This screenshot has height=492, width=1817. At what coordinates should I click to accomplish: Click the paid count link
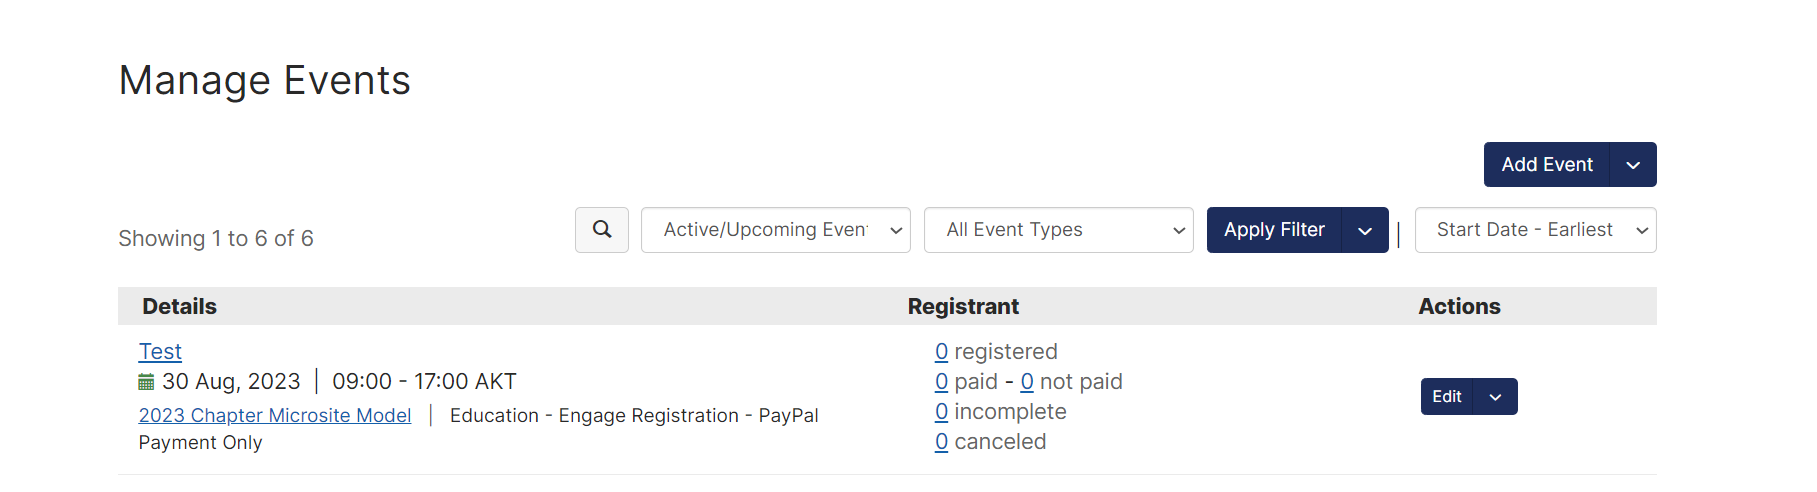[941, 382]
